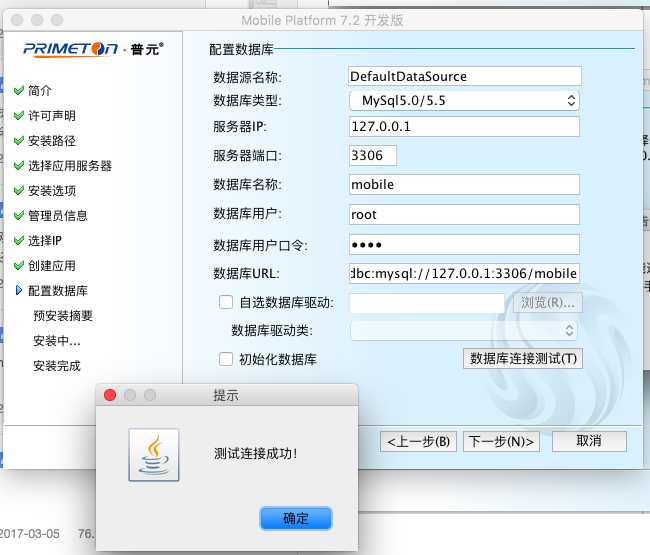Click the Mobile Platform 7.2 开发版 title
The width and height of the screenshot is (650, 555).
tap(322, 20)
